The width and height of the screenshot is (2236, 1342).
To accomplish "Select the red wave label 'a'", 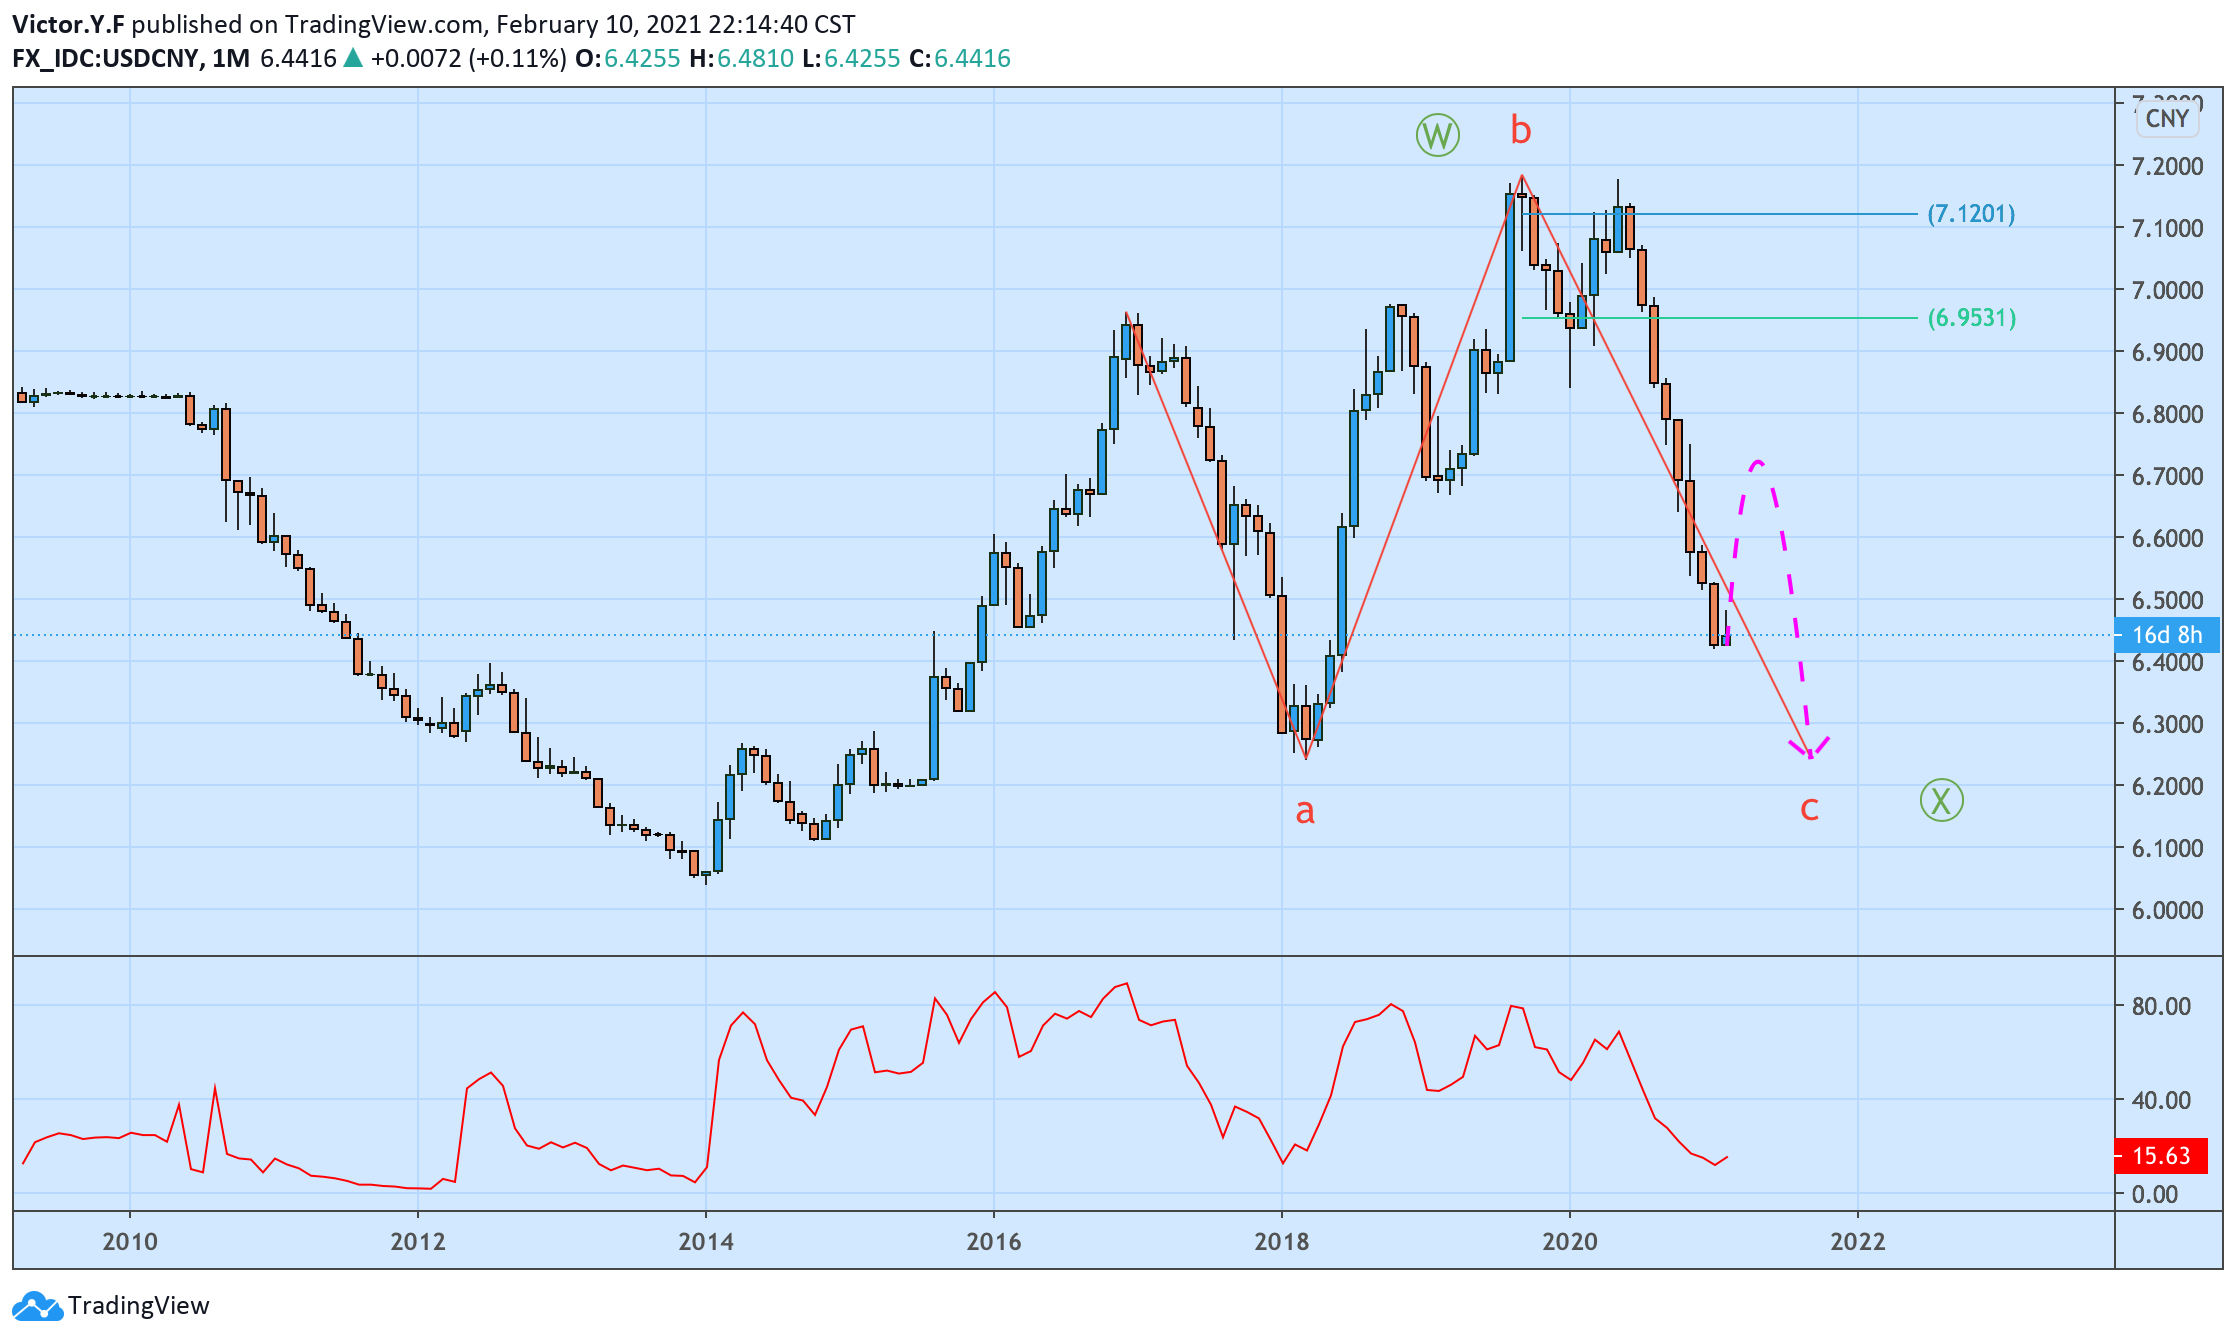I will tap(1304, 811).
